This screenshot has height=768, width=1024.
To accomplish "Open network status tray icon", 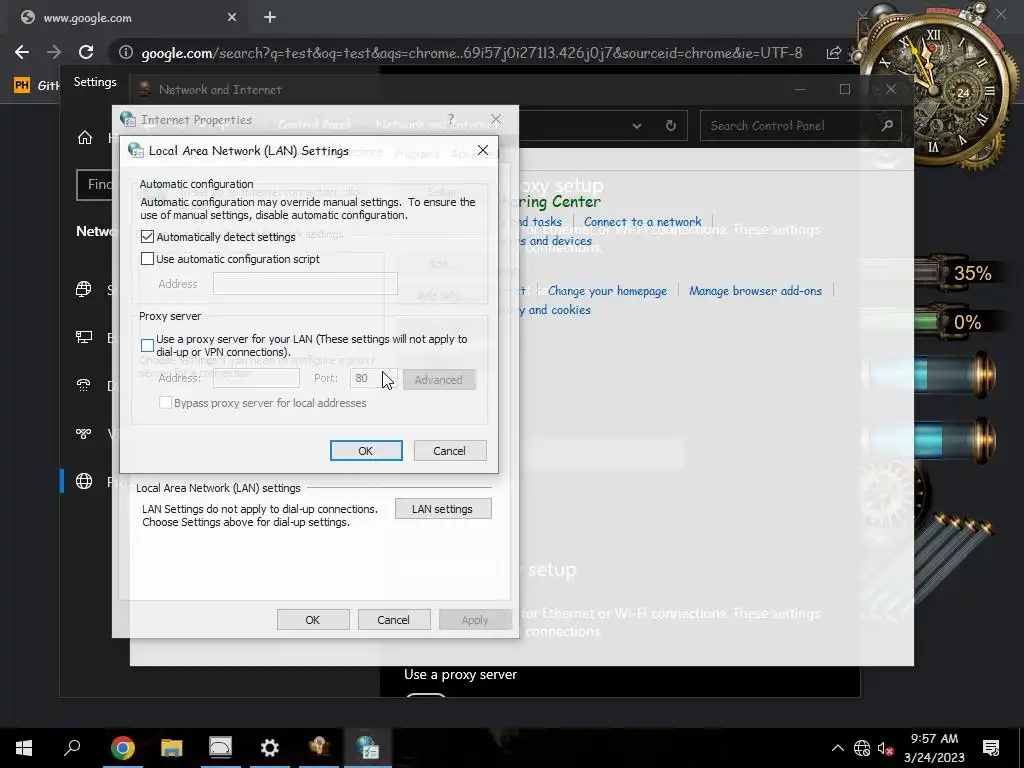I will [x=862, y=748].
